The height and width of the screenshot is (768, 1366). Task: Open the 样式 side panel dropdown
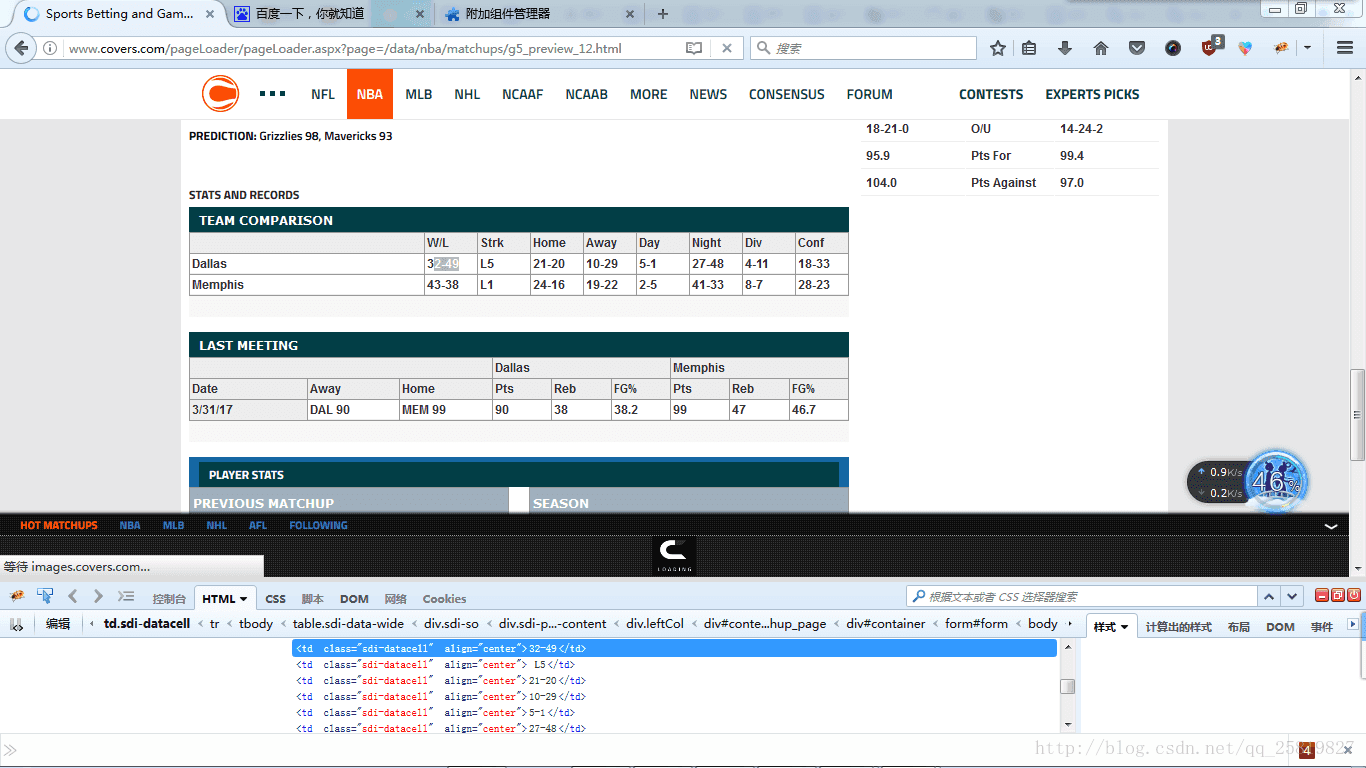[x=1124, y=627]
